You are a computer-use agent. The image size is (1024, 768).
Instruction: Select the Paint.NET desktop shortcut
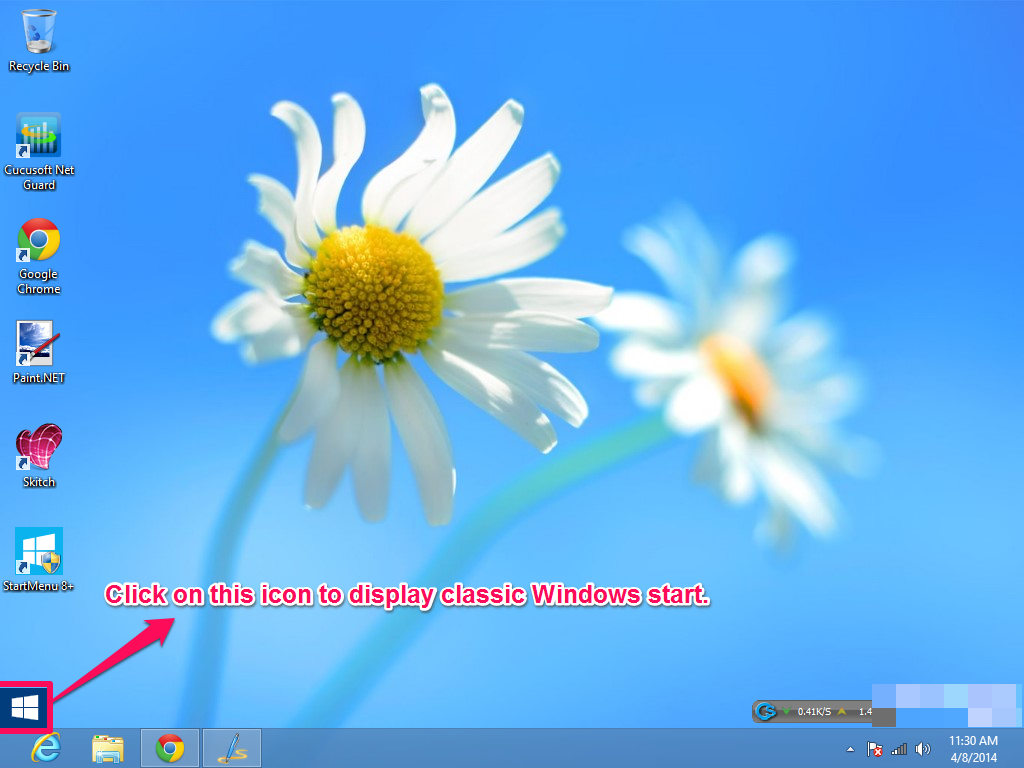39,353
